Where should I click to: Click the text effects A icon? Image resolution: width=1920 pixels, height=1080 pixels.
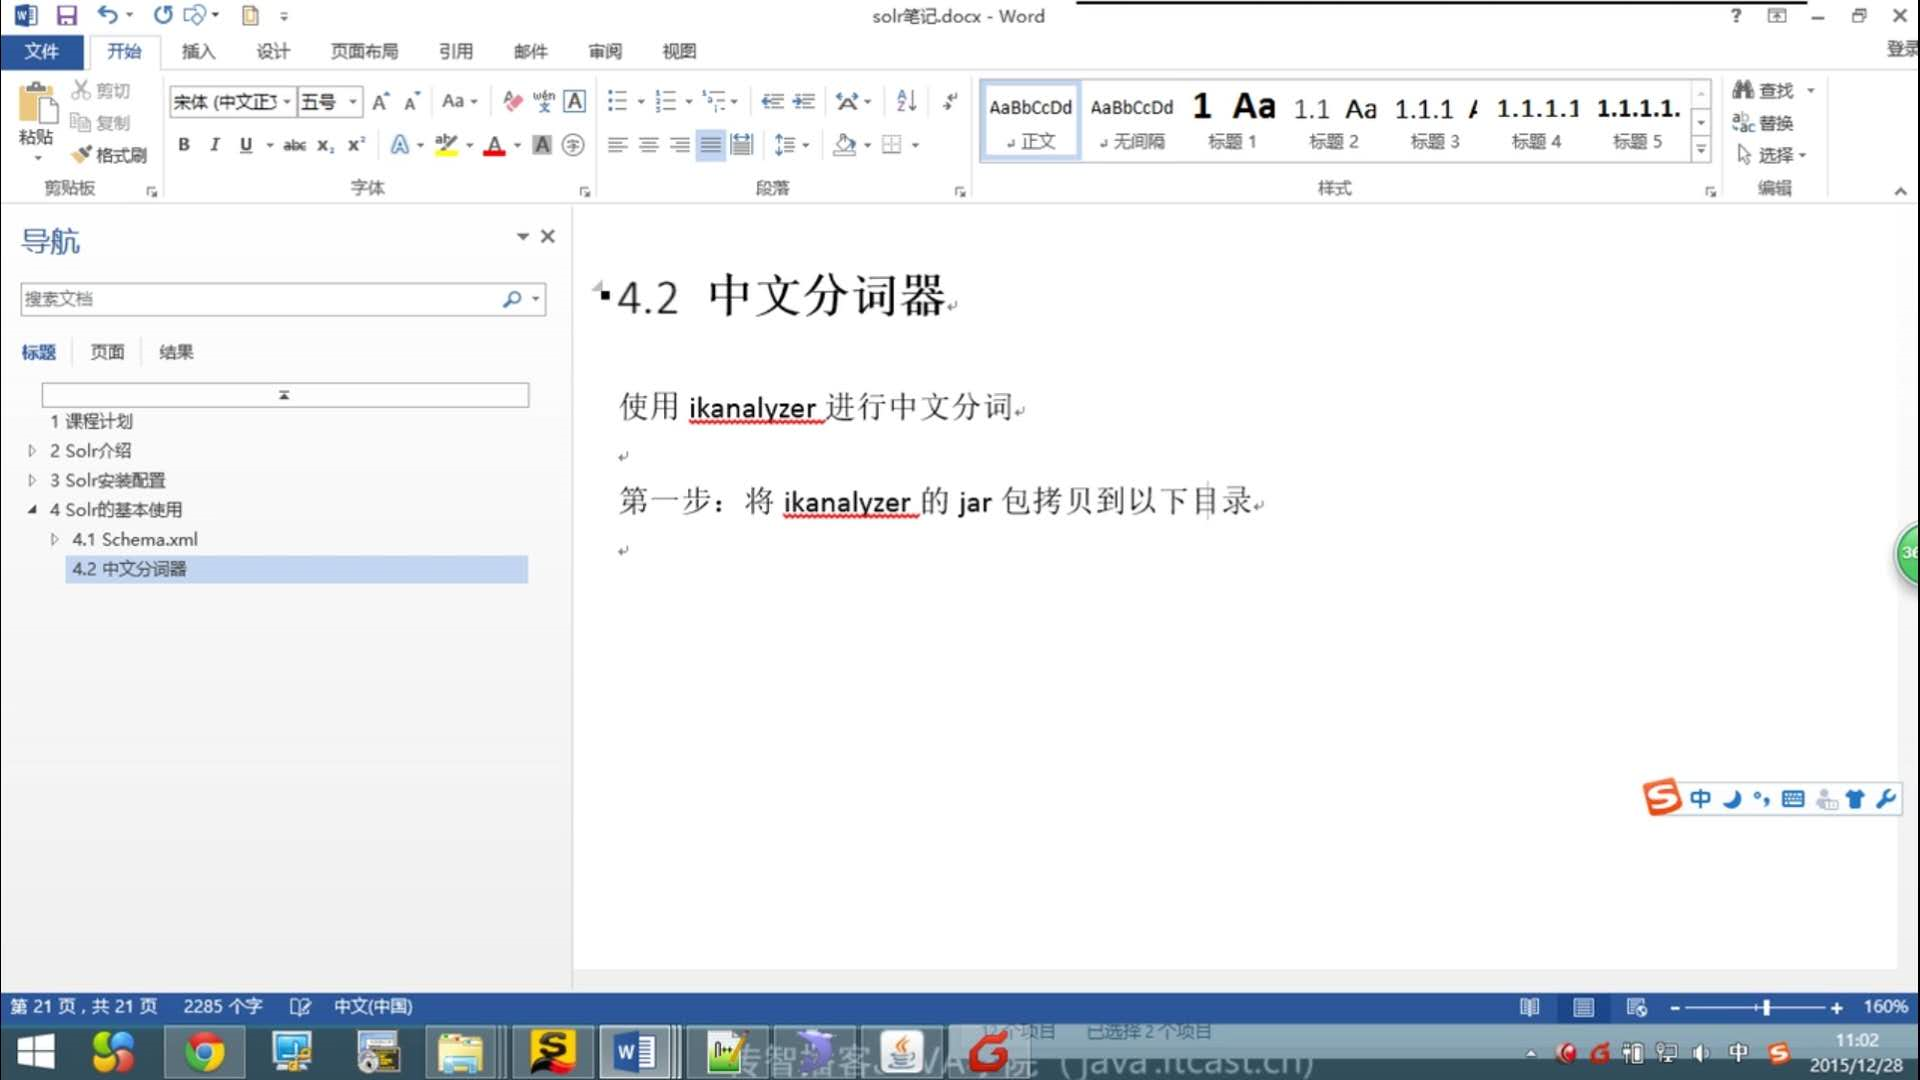click(x=399, y=145)
